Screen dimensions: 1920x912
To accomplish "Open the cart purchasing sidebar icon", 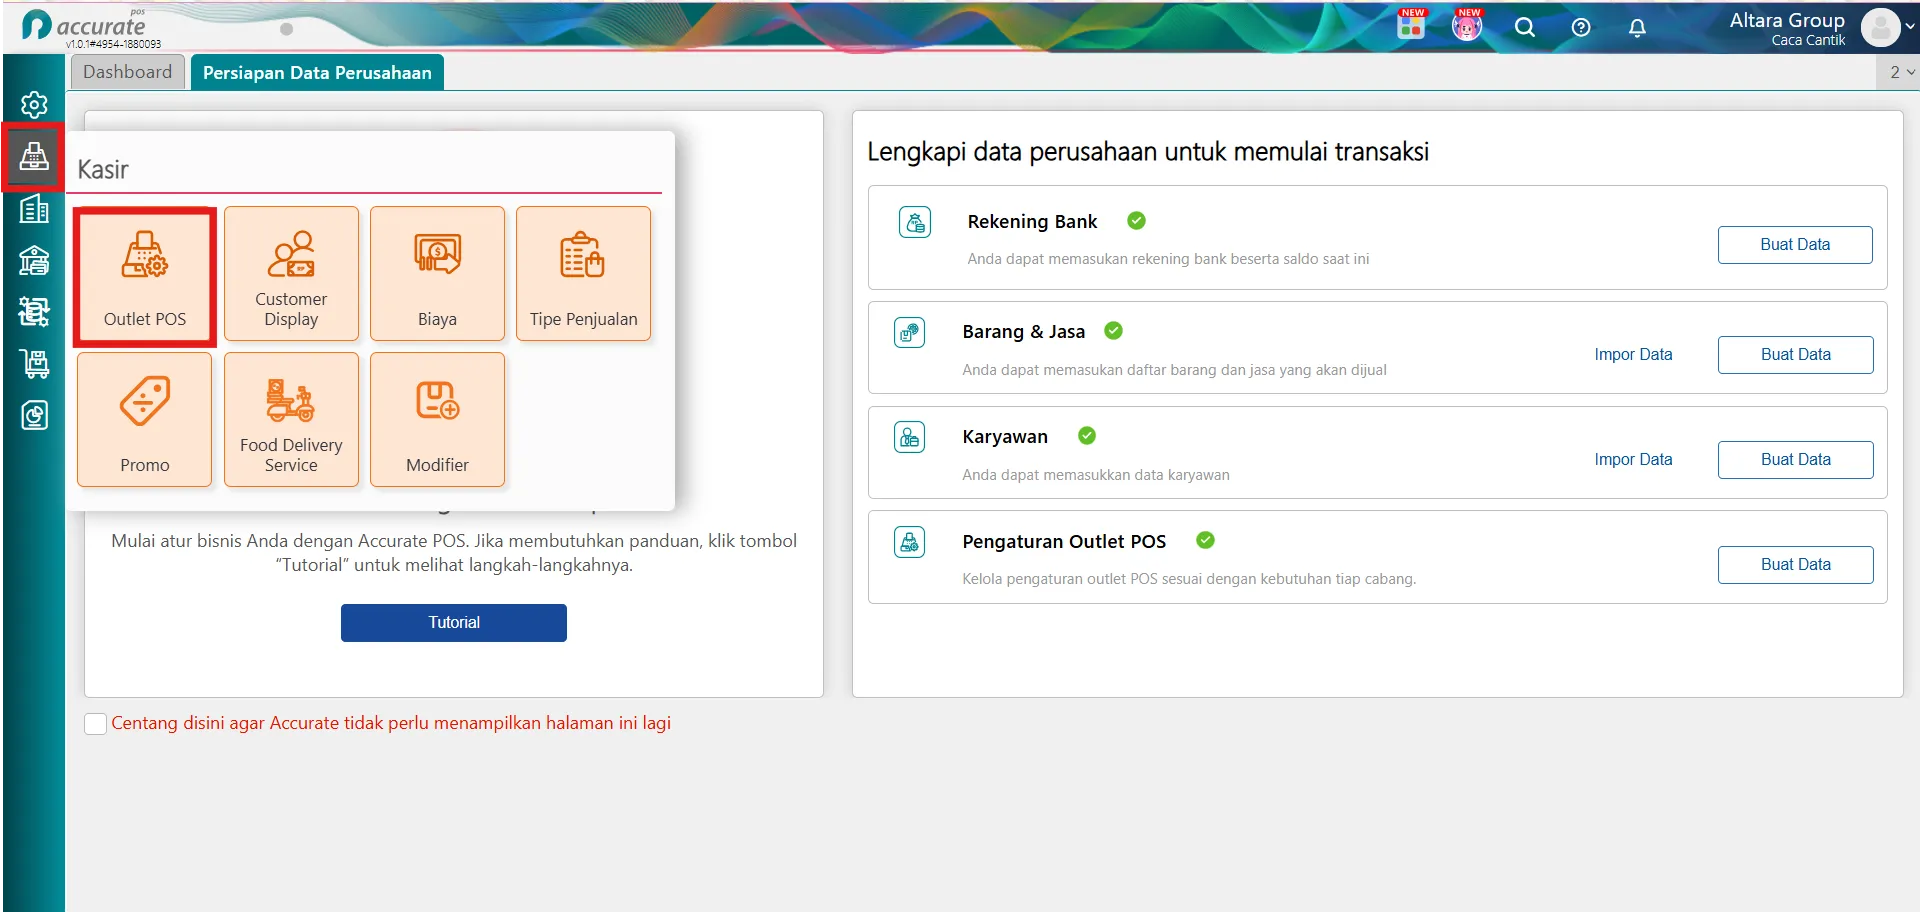I will 34,364.
